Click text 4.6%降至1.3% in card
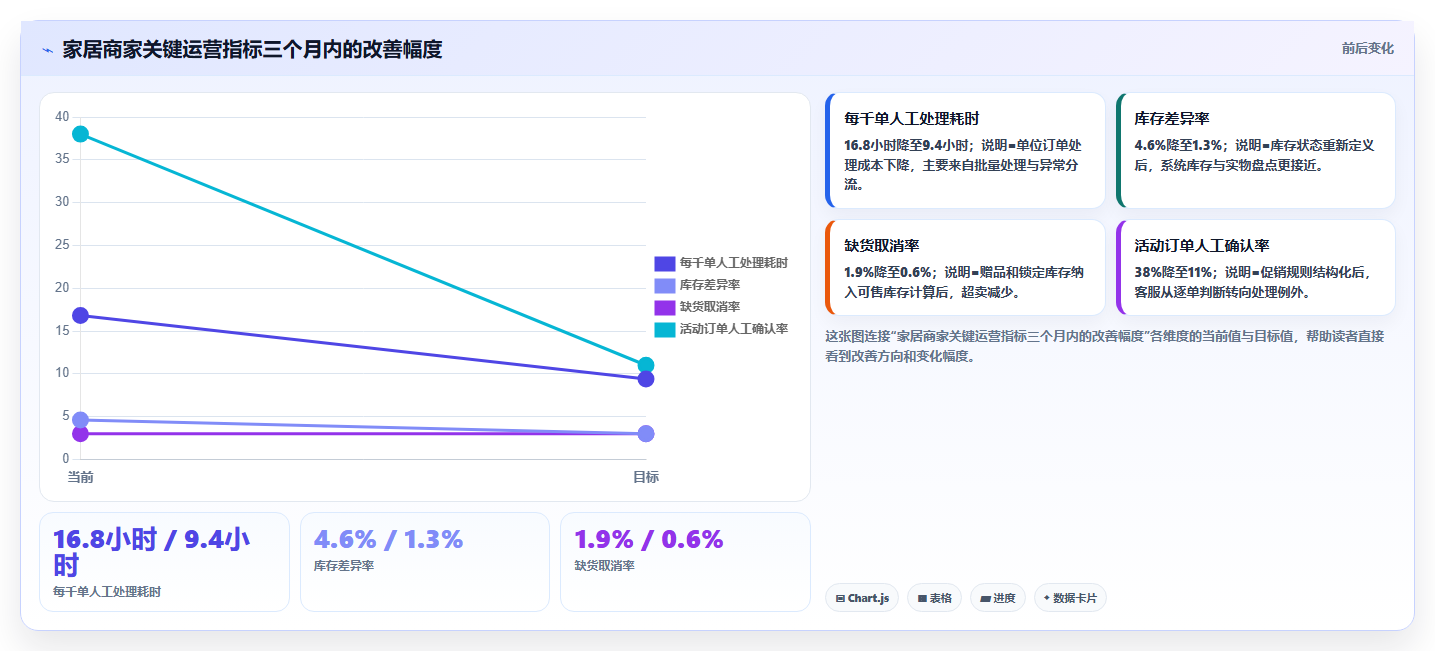The width and height of the screenshot is (1435, 651). coord(1179,145)
